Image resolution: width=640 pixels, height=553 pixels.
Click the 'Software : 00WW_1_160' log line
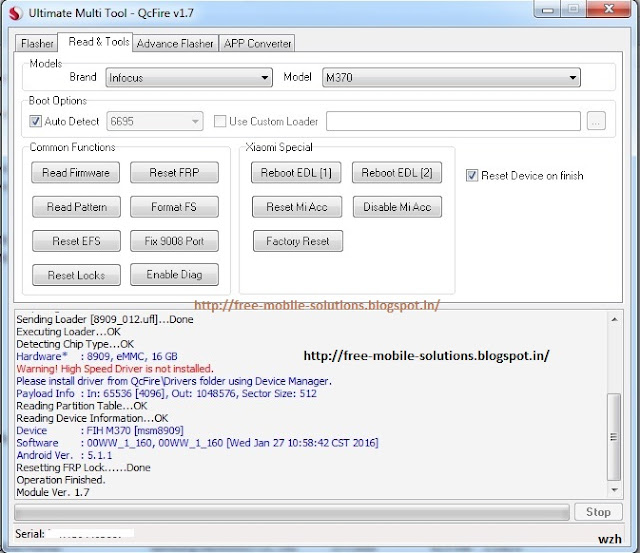[197, 443]
